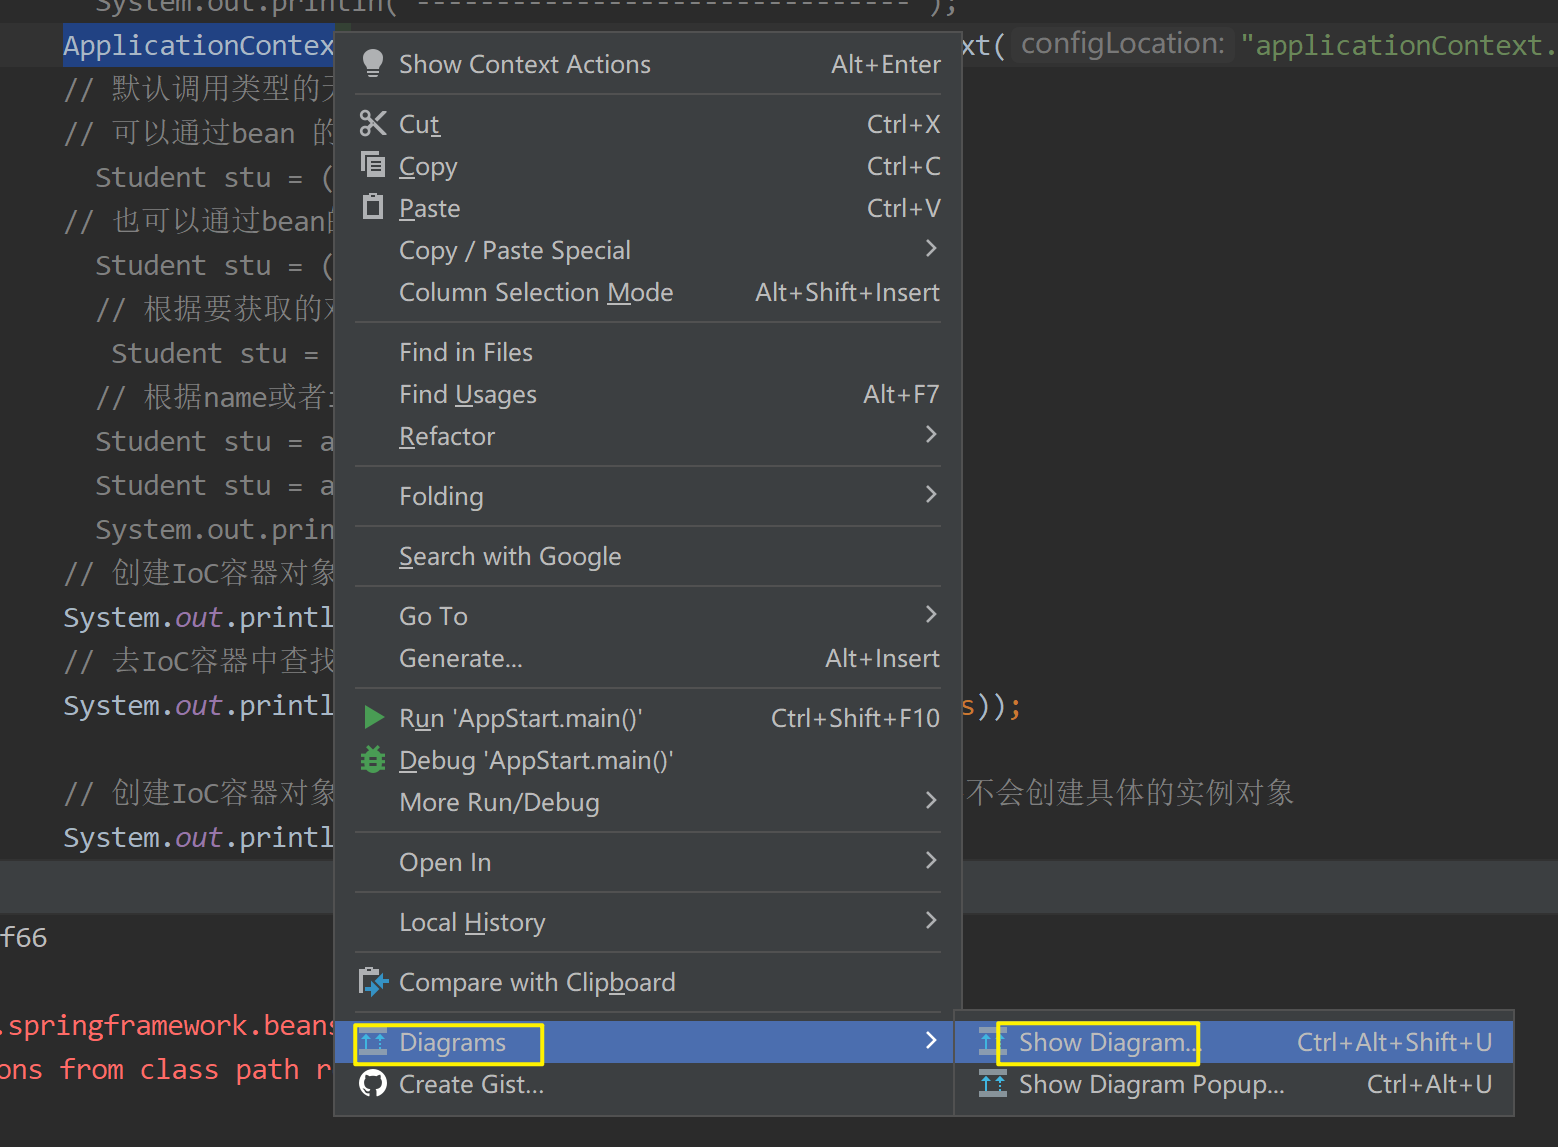
Task: Click the green bug Debug icon
Action: [372, 759]
